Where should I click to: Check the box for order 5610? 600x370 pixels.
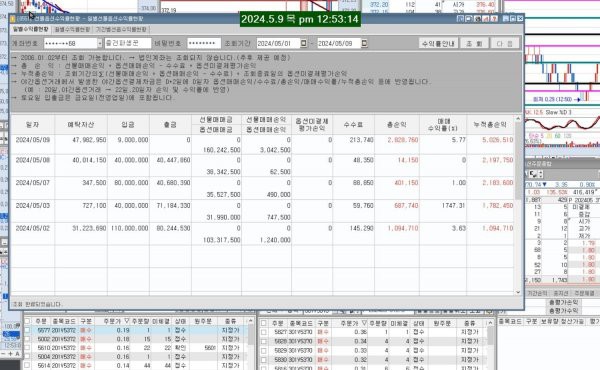coord(27,348)
